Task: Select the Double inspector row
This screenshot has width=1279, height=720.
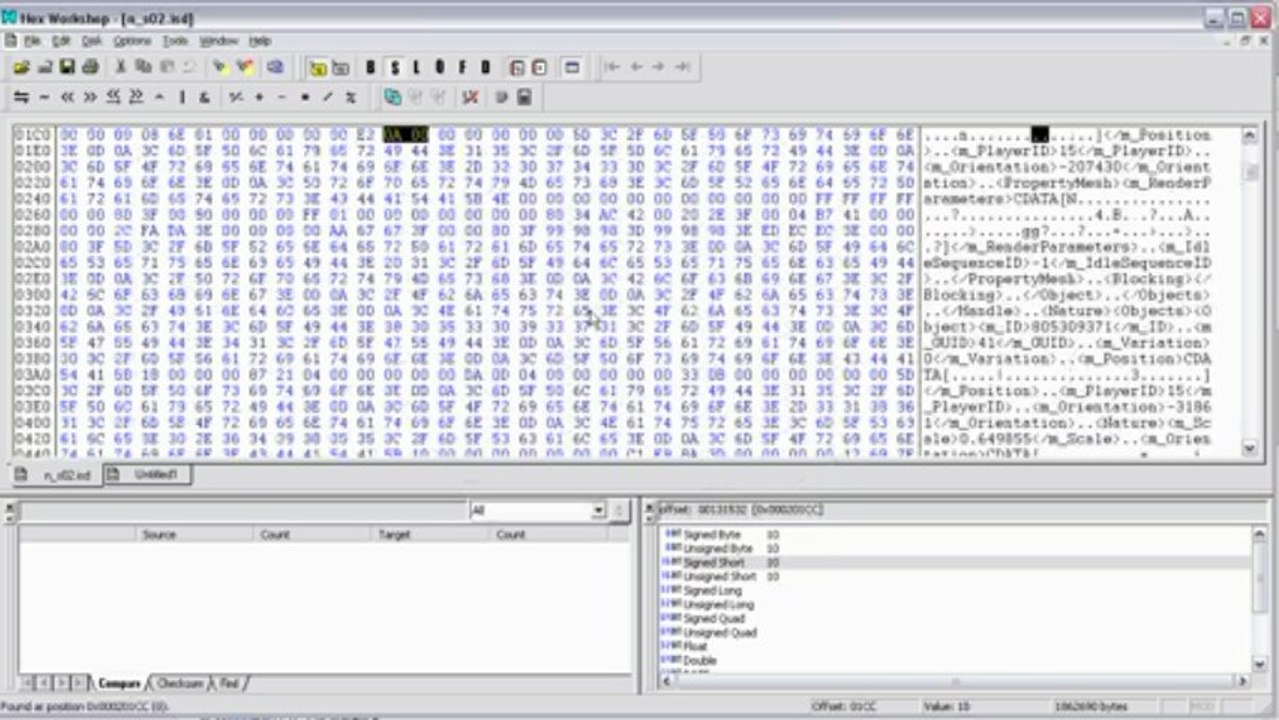Action: 955,661
